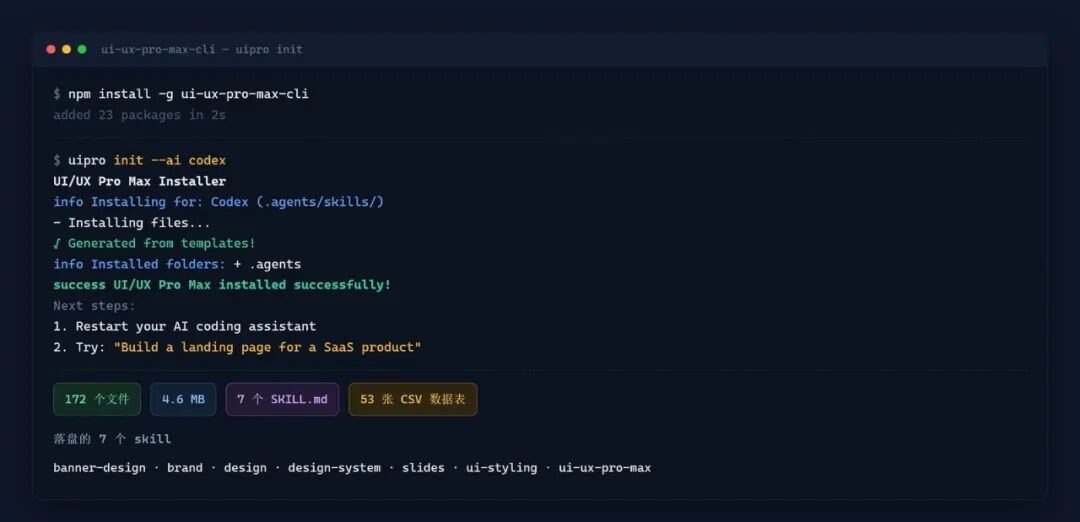Click '1. Restart your AI coding assistant'

(x=185, y=326)
